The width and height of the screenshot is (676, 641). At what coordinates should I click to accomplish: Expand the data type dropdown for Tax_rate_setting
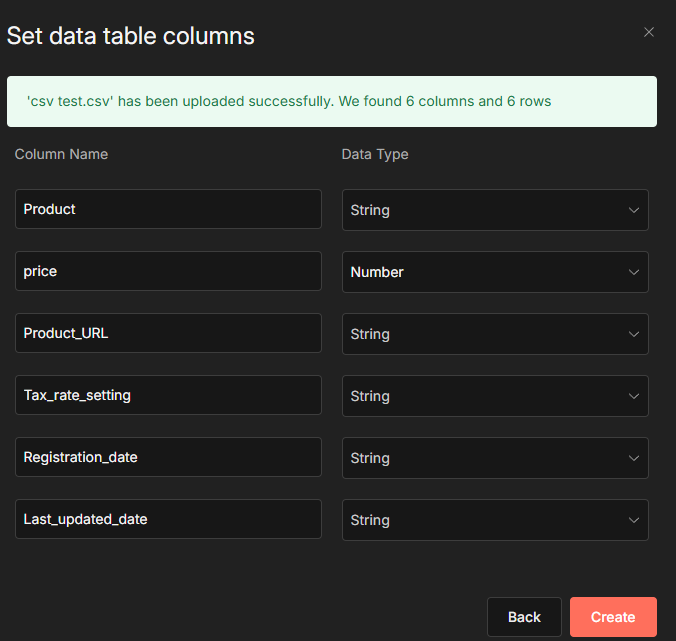click(494, 396)
